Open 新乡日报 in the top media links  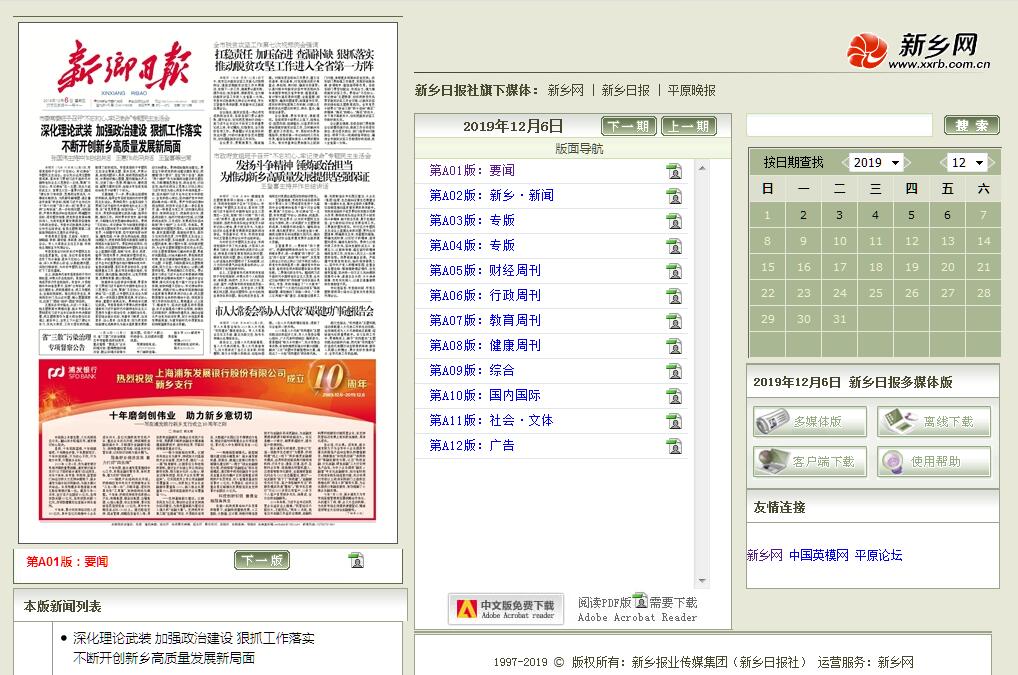pos(625,90)
